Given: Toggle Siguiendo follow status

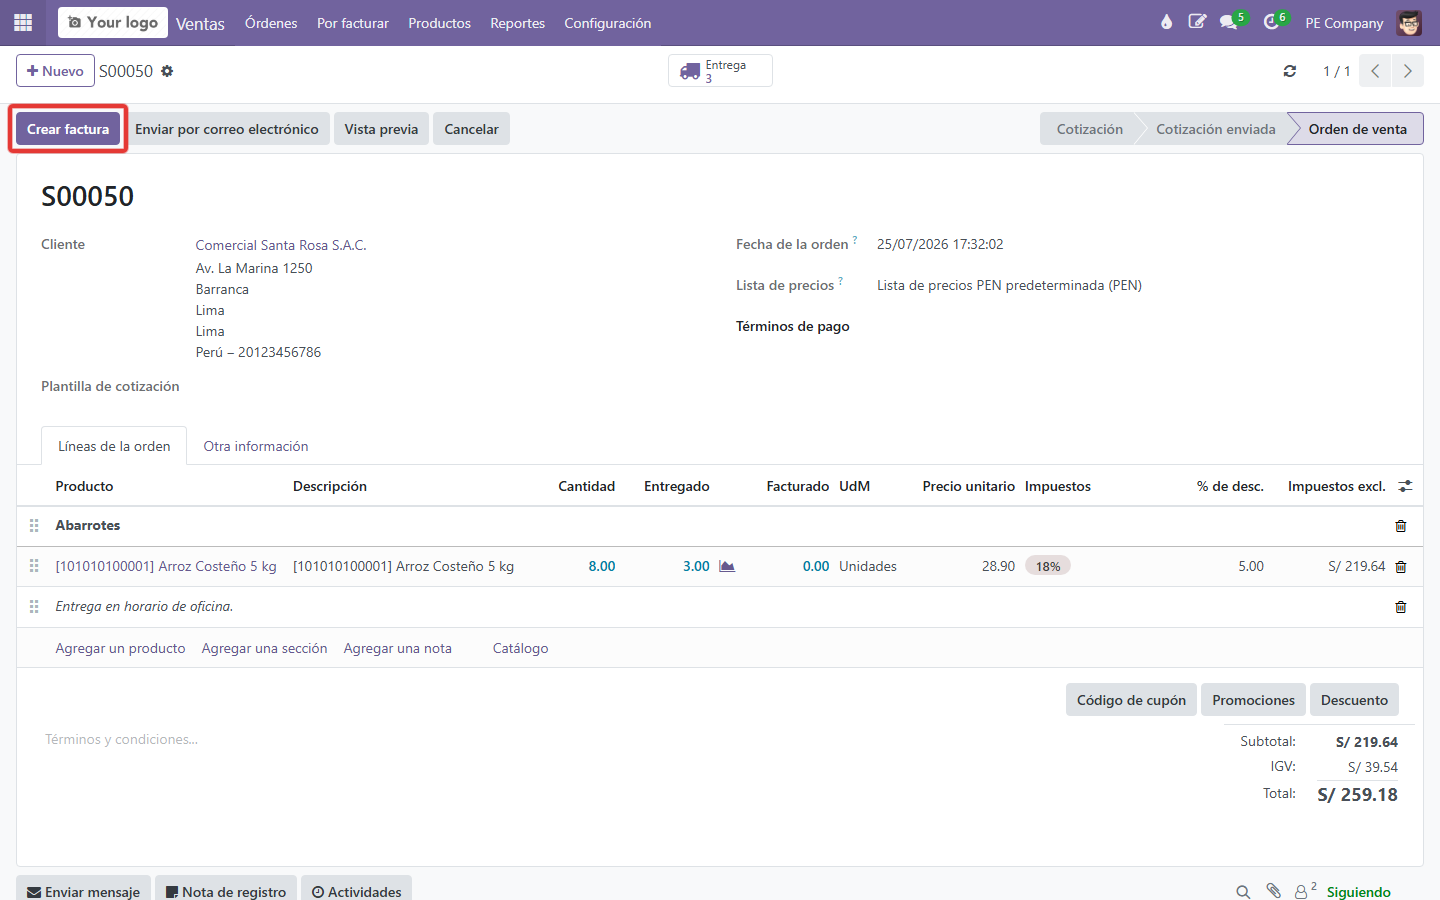Looking at the screenshot, I should coord(1358,892).
